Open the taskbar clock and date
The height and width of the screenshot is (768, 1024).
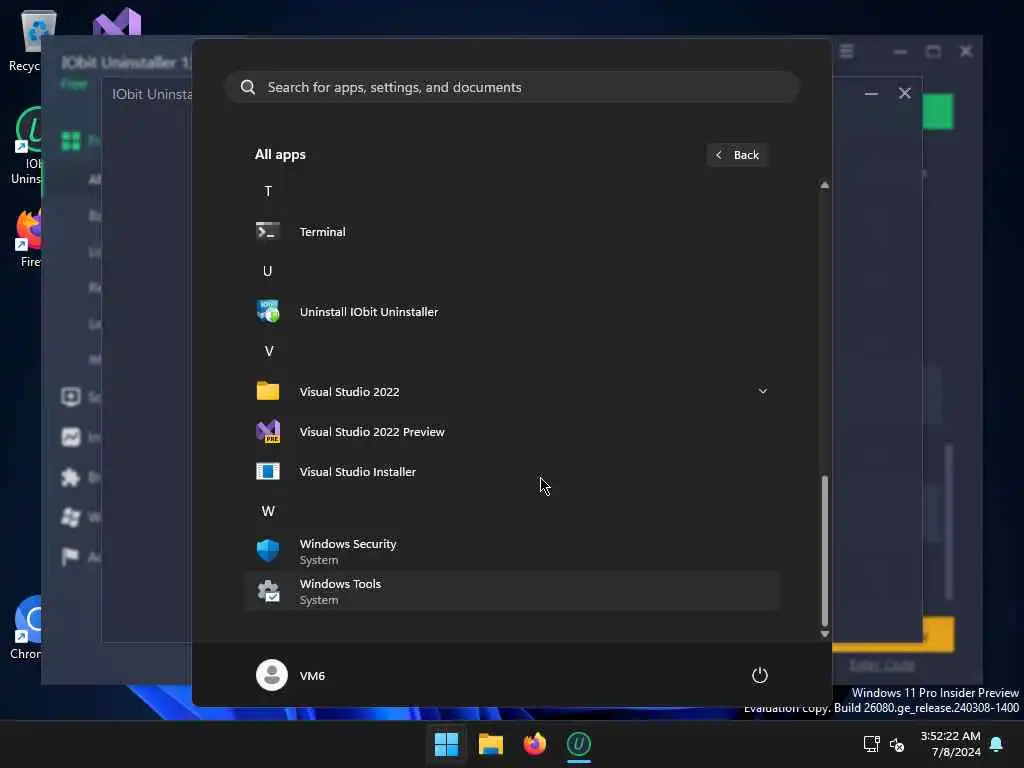point(950,744)
